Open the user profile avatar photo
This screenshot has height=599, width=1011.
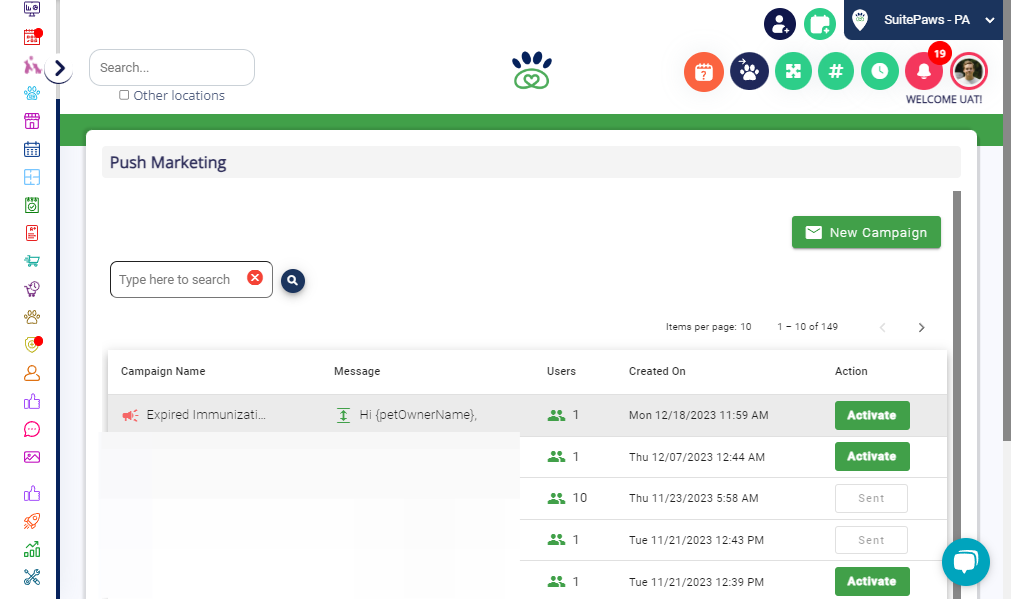click(x=968, y=71)
